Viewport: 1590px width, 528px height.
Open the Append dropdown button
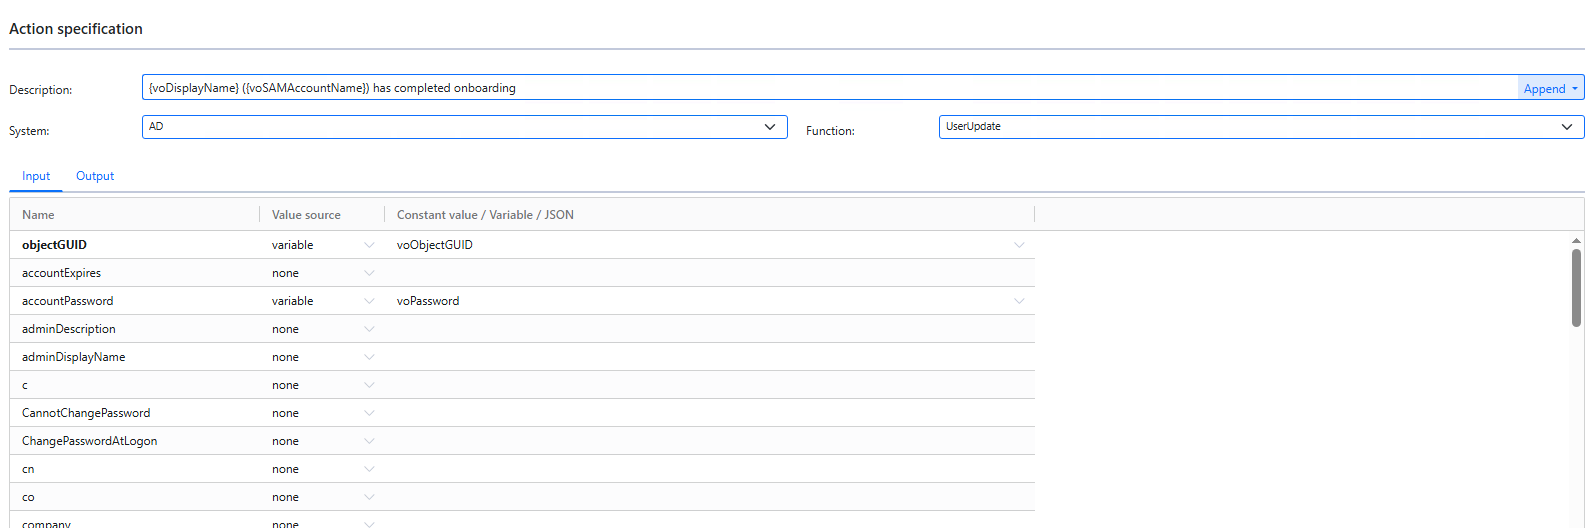[x=1550, y=88]
